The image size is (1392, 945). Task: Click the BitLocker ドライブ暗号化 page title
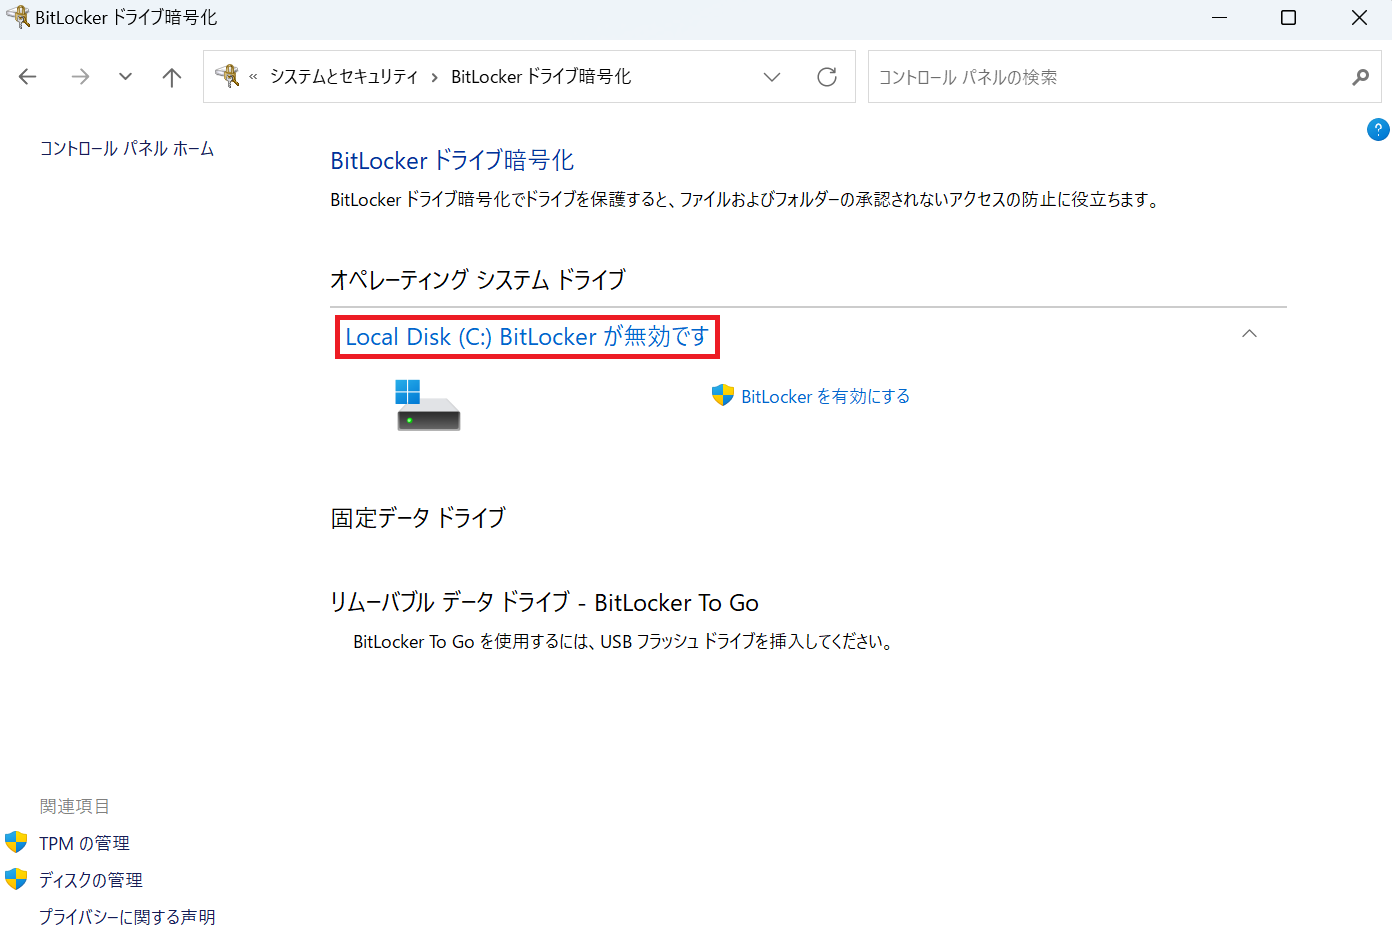[x=452, y=161]
